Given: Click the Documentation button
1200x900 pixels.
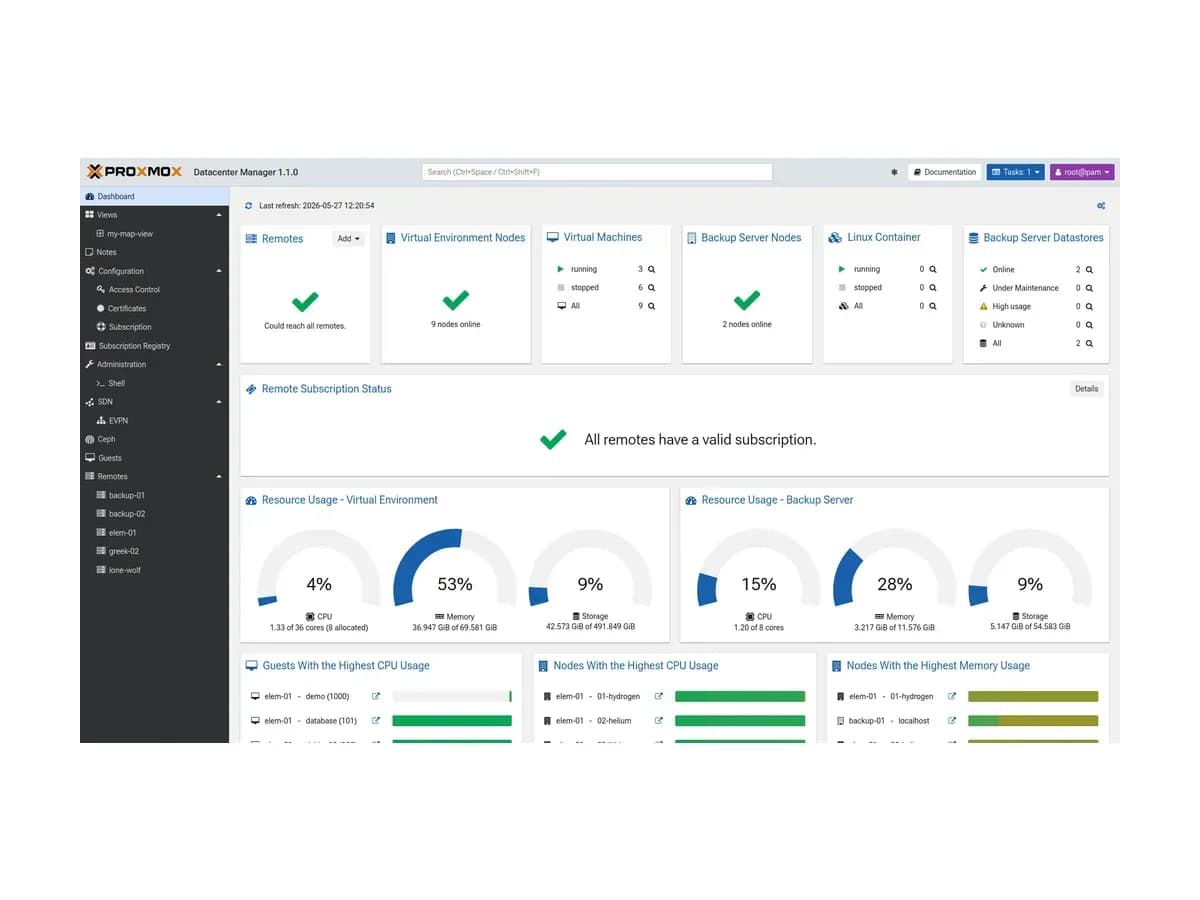Looking at the screenshot, I should pyautogui.click(x=944, y=172).
